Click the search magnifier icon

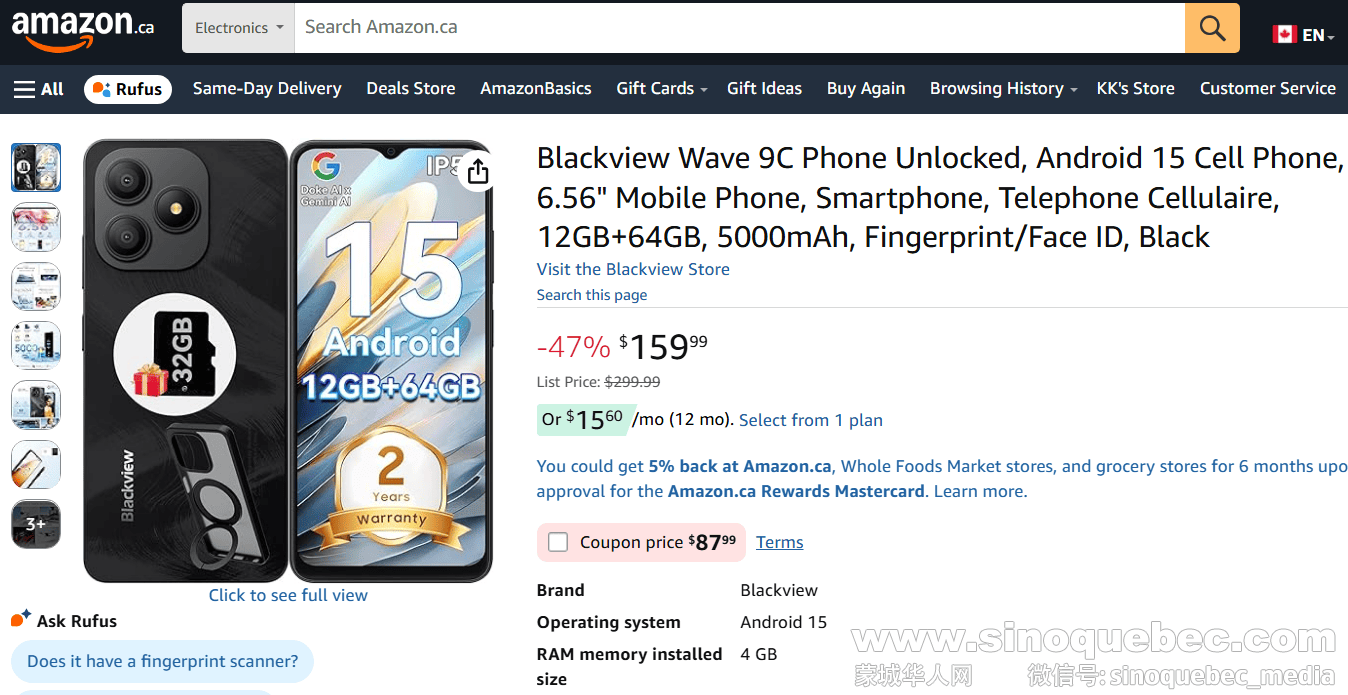click(1212, 28)
